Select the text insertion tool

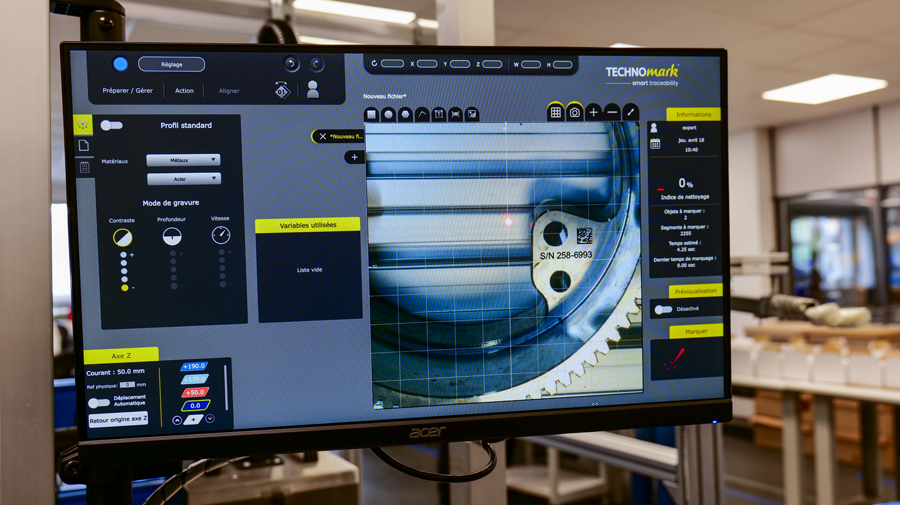(438, 115)
